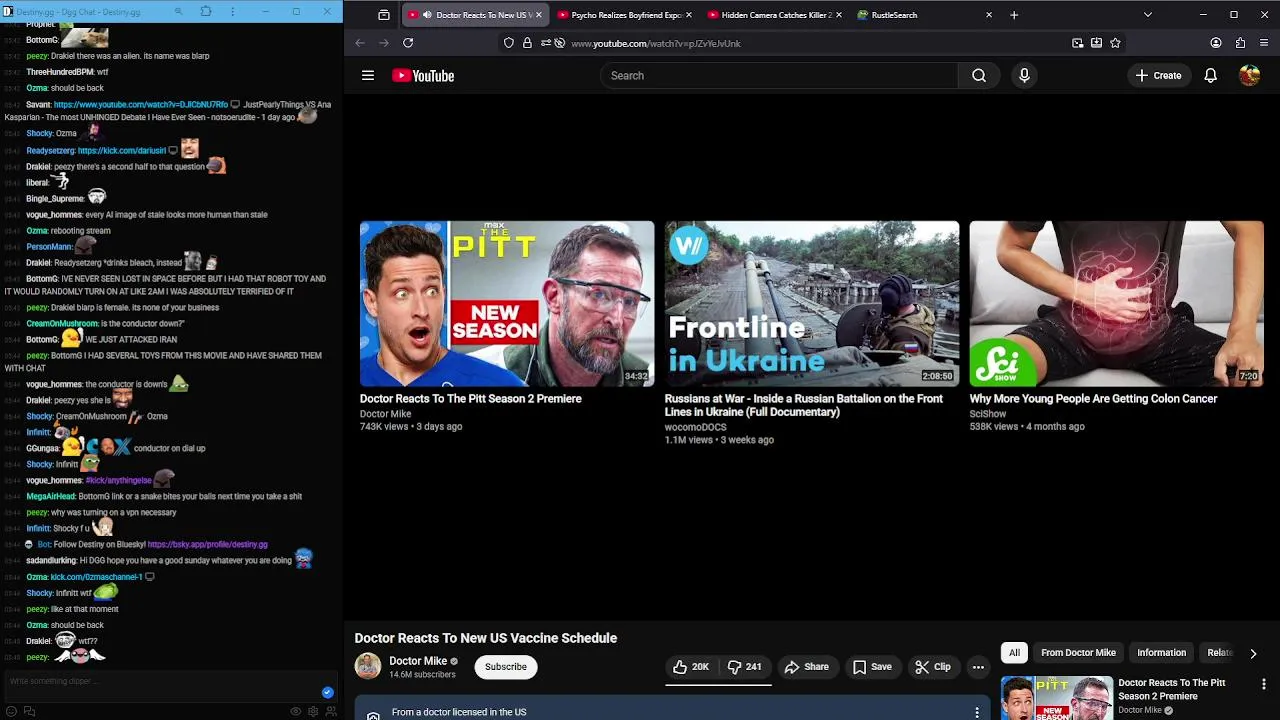Open the browser profile account icon
The image size is (1280, 720).
(1216, 43)
